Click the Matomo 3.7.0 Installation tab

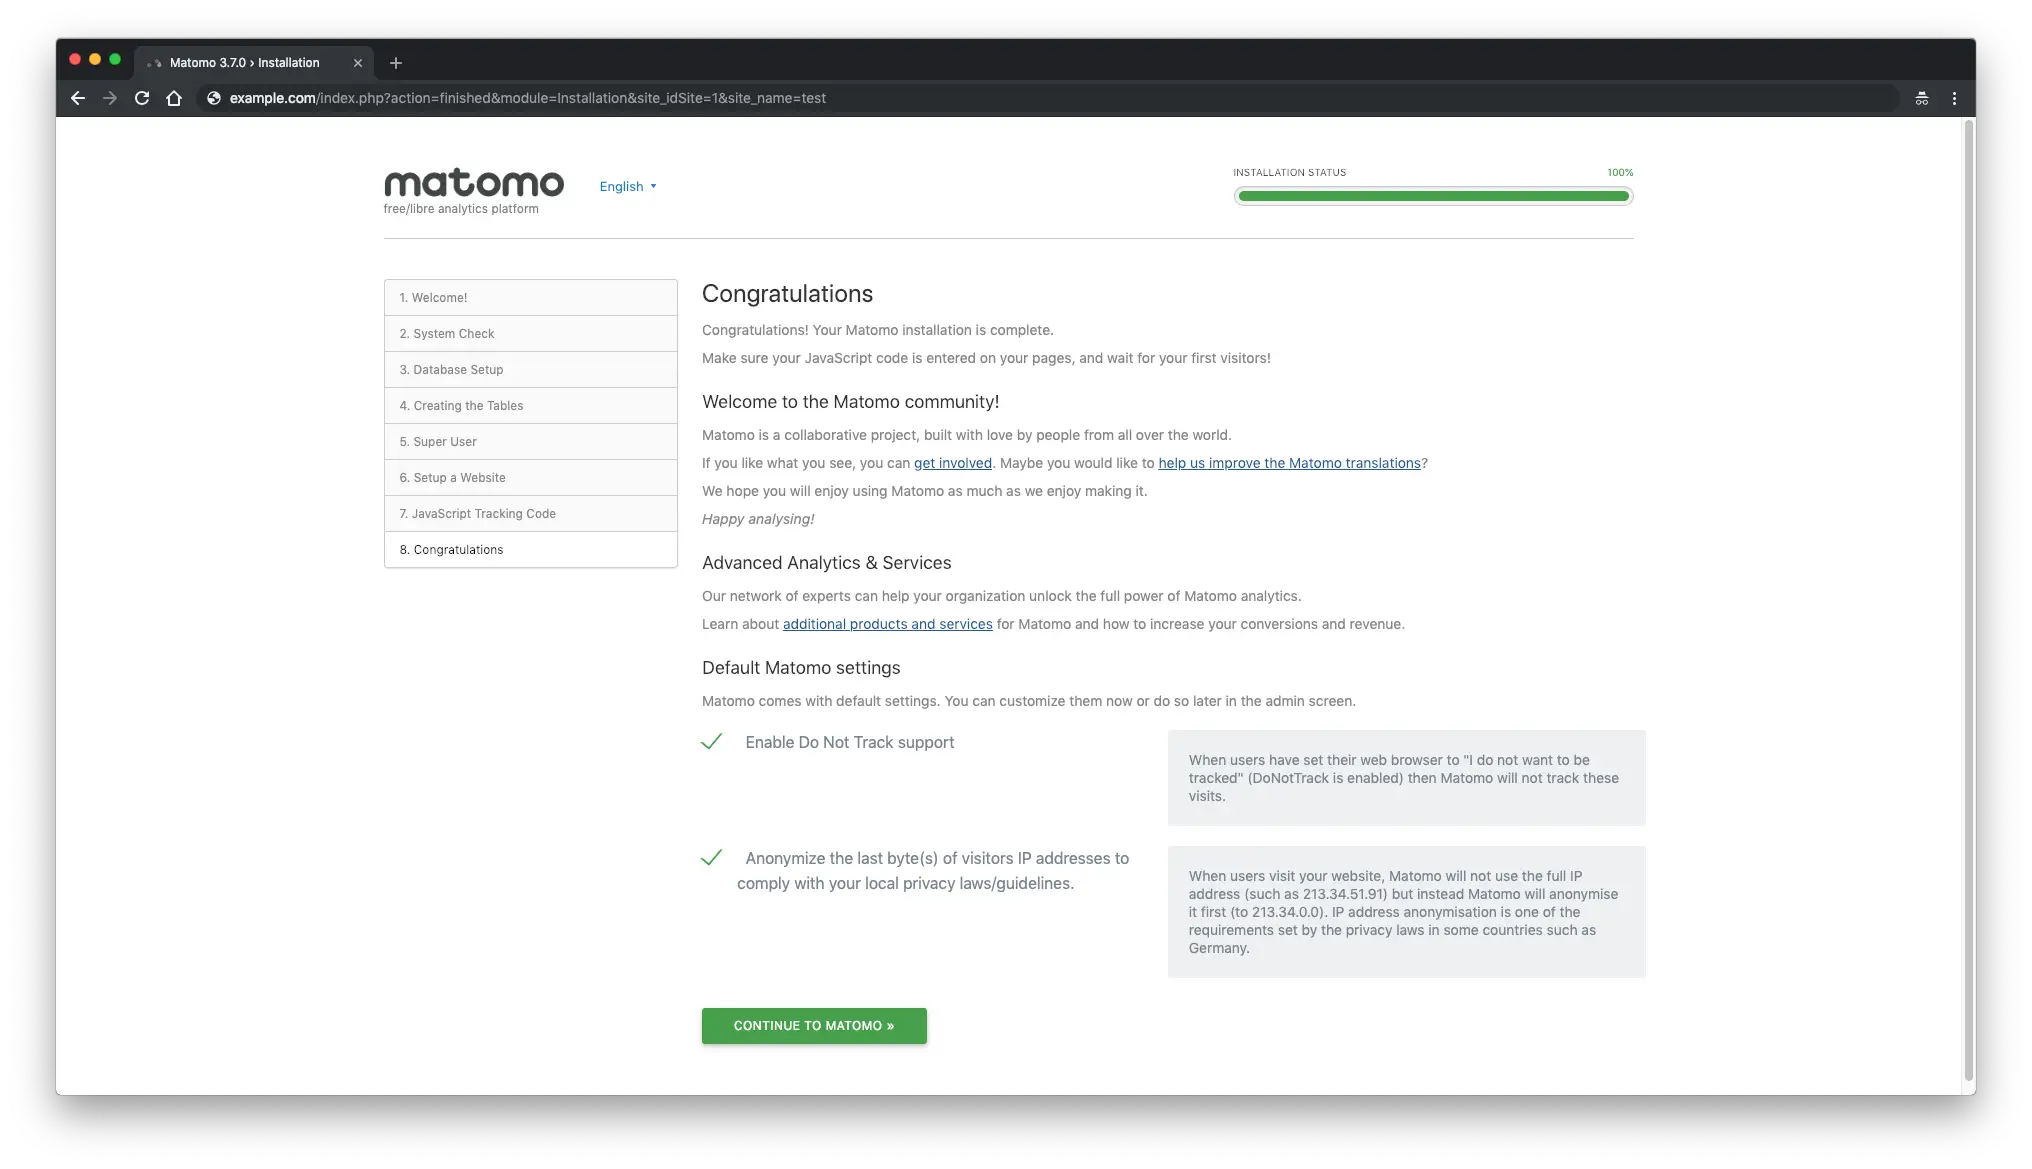pos(254,63)
